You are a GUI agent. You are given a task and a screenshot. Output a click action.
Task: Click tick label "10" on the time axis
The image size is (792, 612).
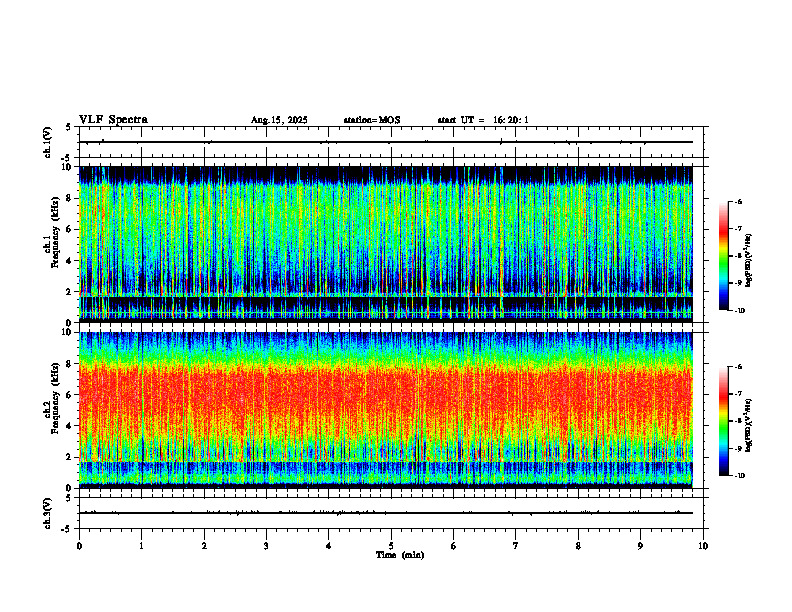click(703, 546)
